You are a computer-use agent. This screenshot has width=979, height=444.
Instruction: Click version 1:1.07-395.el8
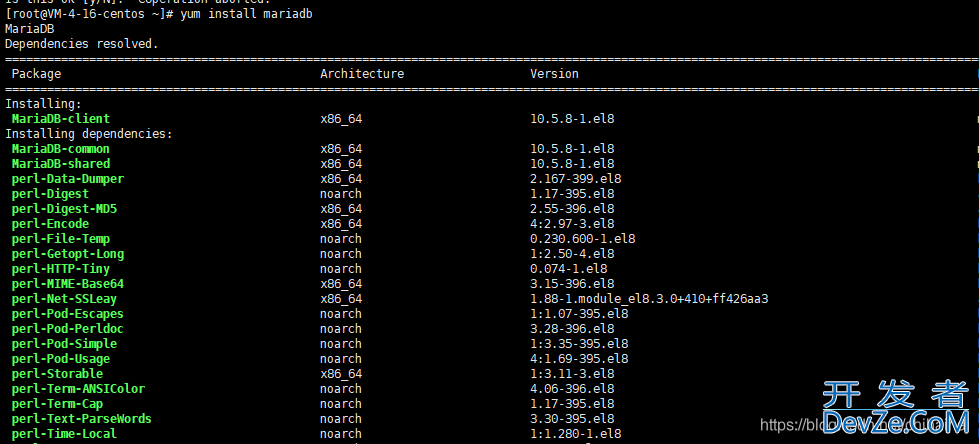point(579,313)
